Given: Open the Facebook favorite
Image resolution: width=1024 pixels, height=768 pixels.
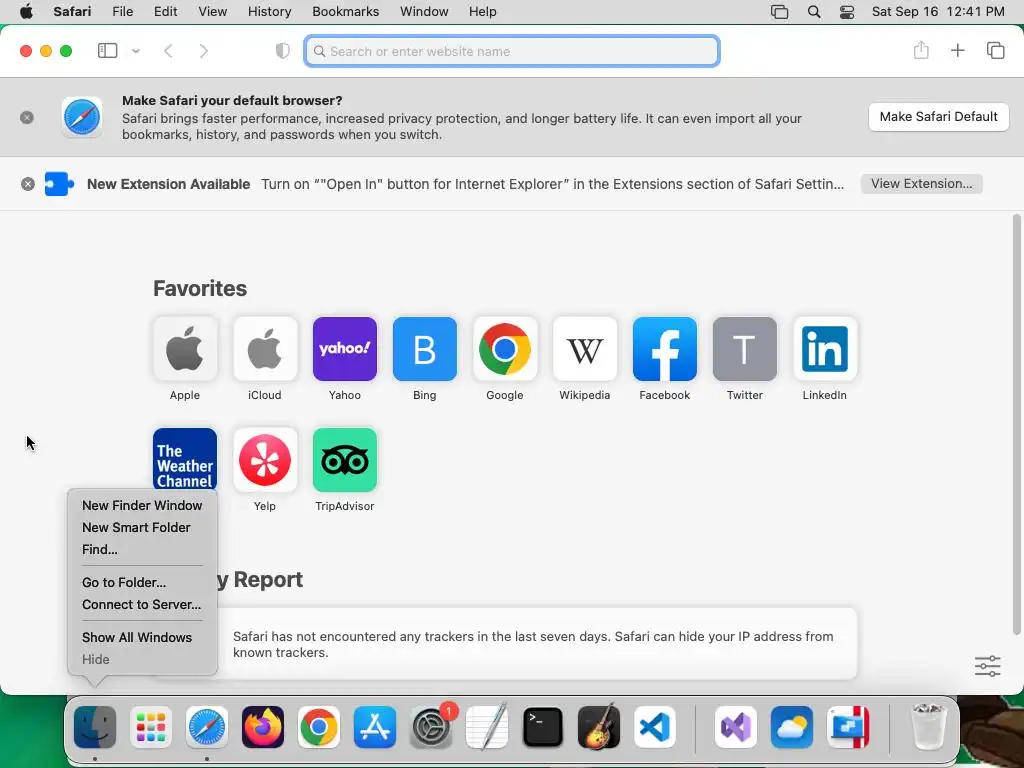Looking at the screenshot, I should 665,349.
